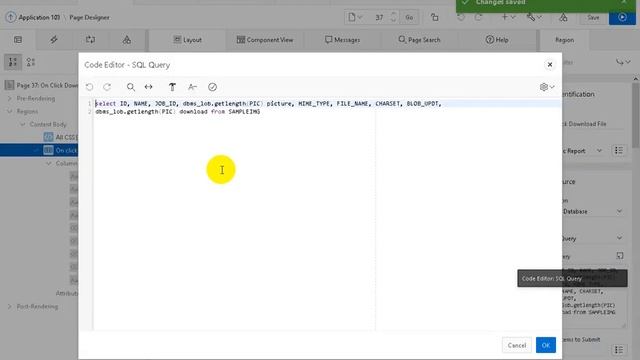This screenshot has width=640, height=360.
Task: Collapse the Columns tree node
Action: click(x=49, y=163)
